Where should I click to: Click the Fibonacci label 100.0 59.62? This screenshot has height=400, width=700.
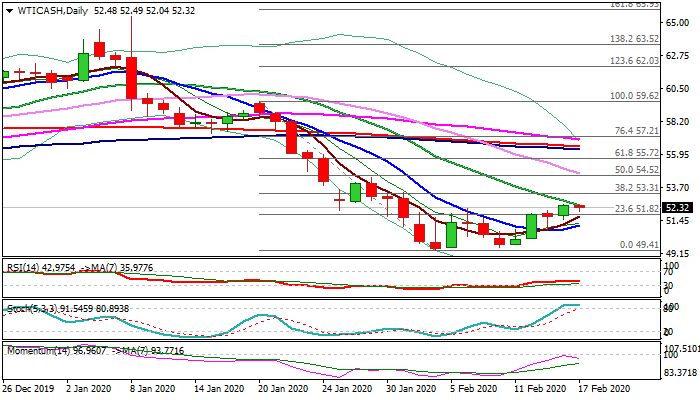(x=634, y=96)
